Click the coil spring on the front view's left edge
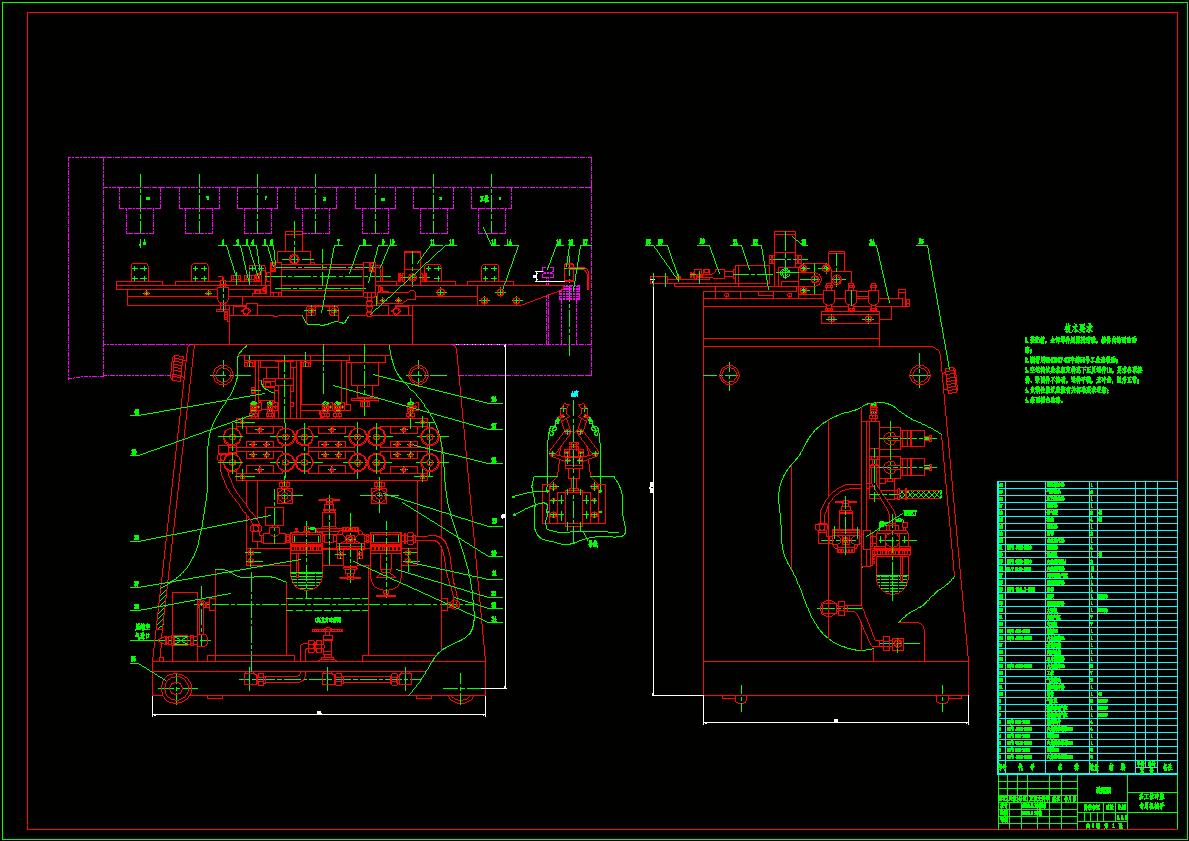The height and width of the screenshot is (841, 1189). pyautogui.click(x=179, y=368)
